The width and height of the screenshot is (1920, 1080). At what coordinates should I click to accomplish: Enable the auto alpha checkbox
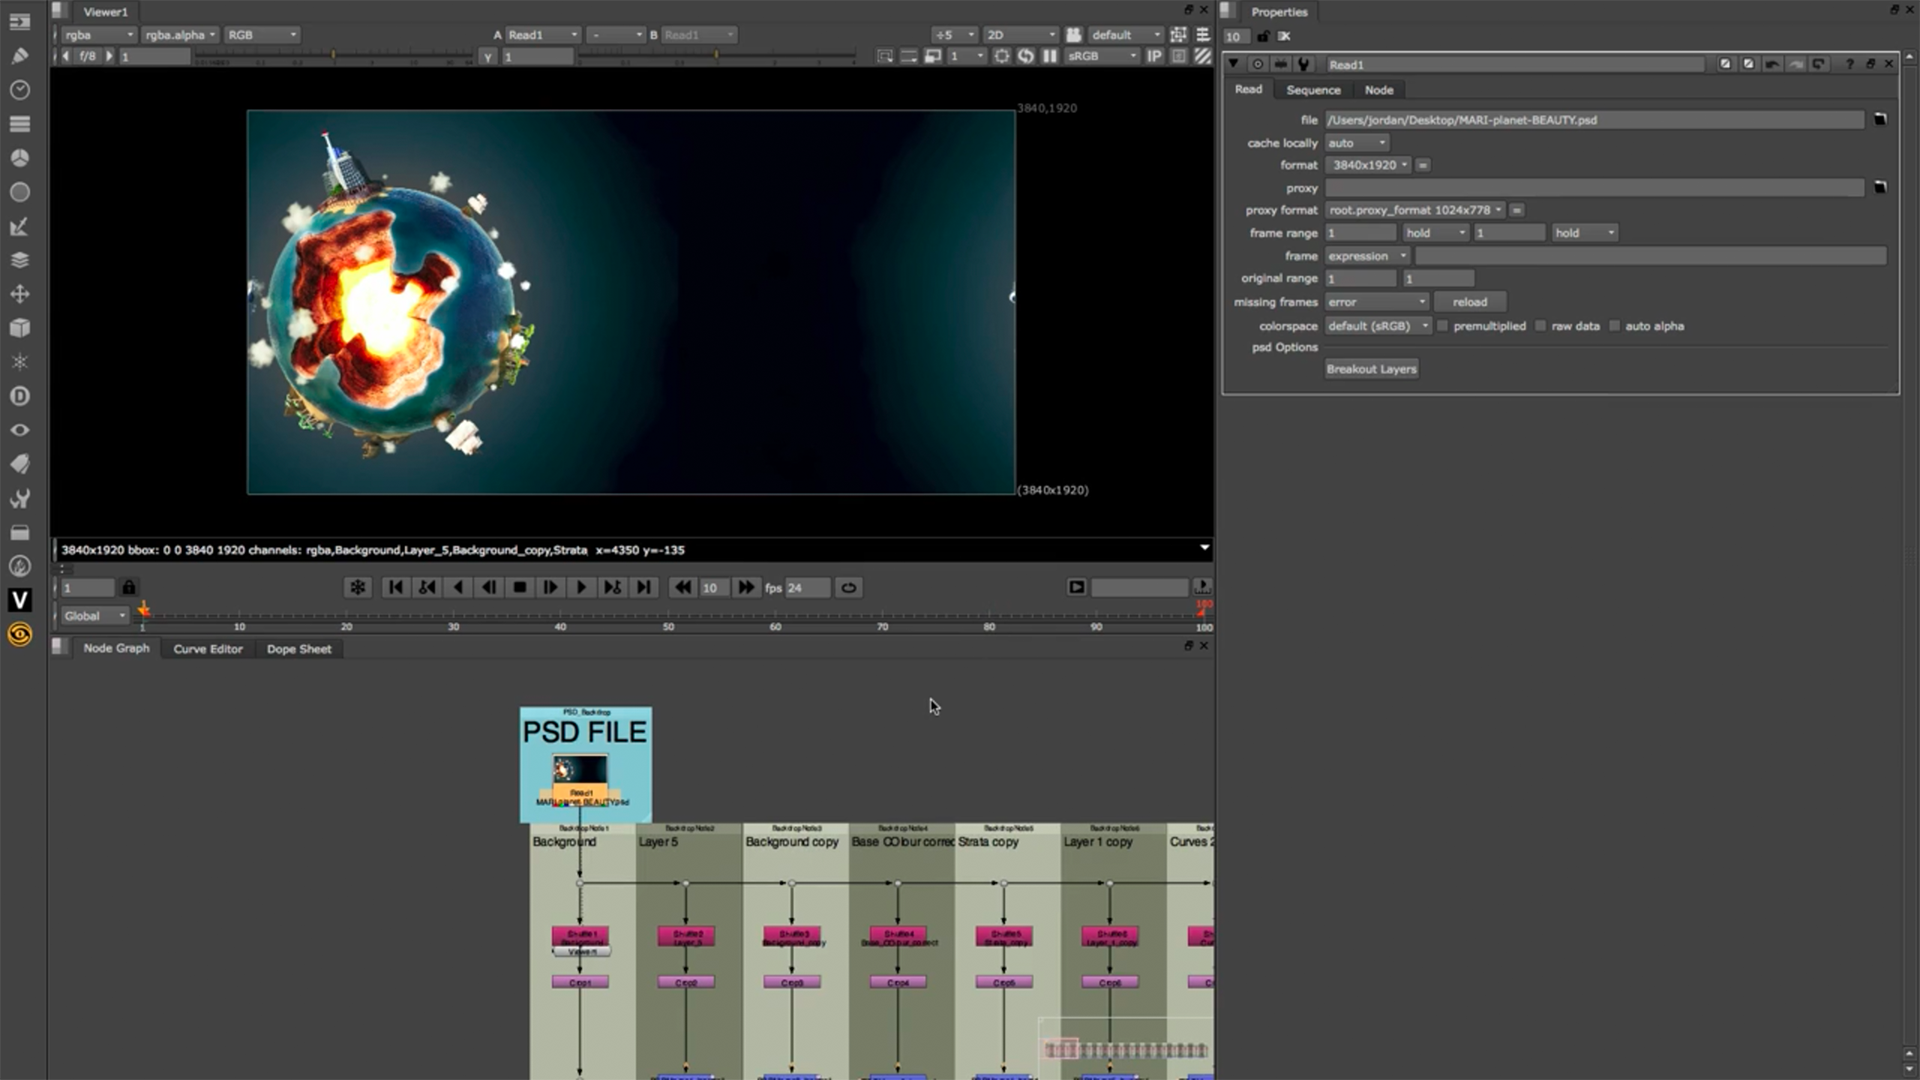click(1615, 326)
